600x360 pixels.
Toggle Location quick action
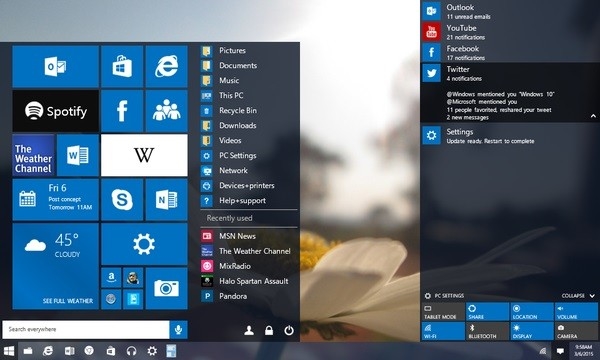tap(532, 312)
